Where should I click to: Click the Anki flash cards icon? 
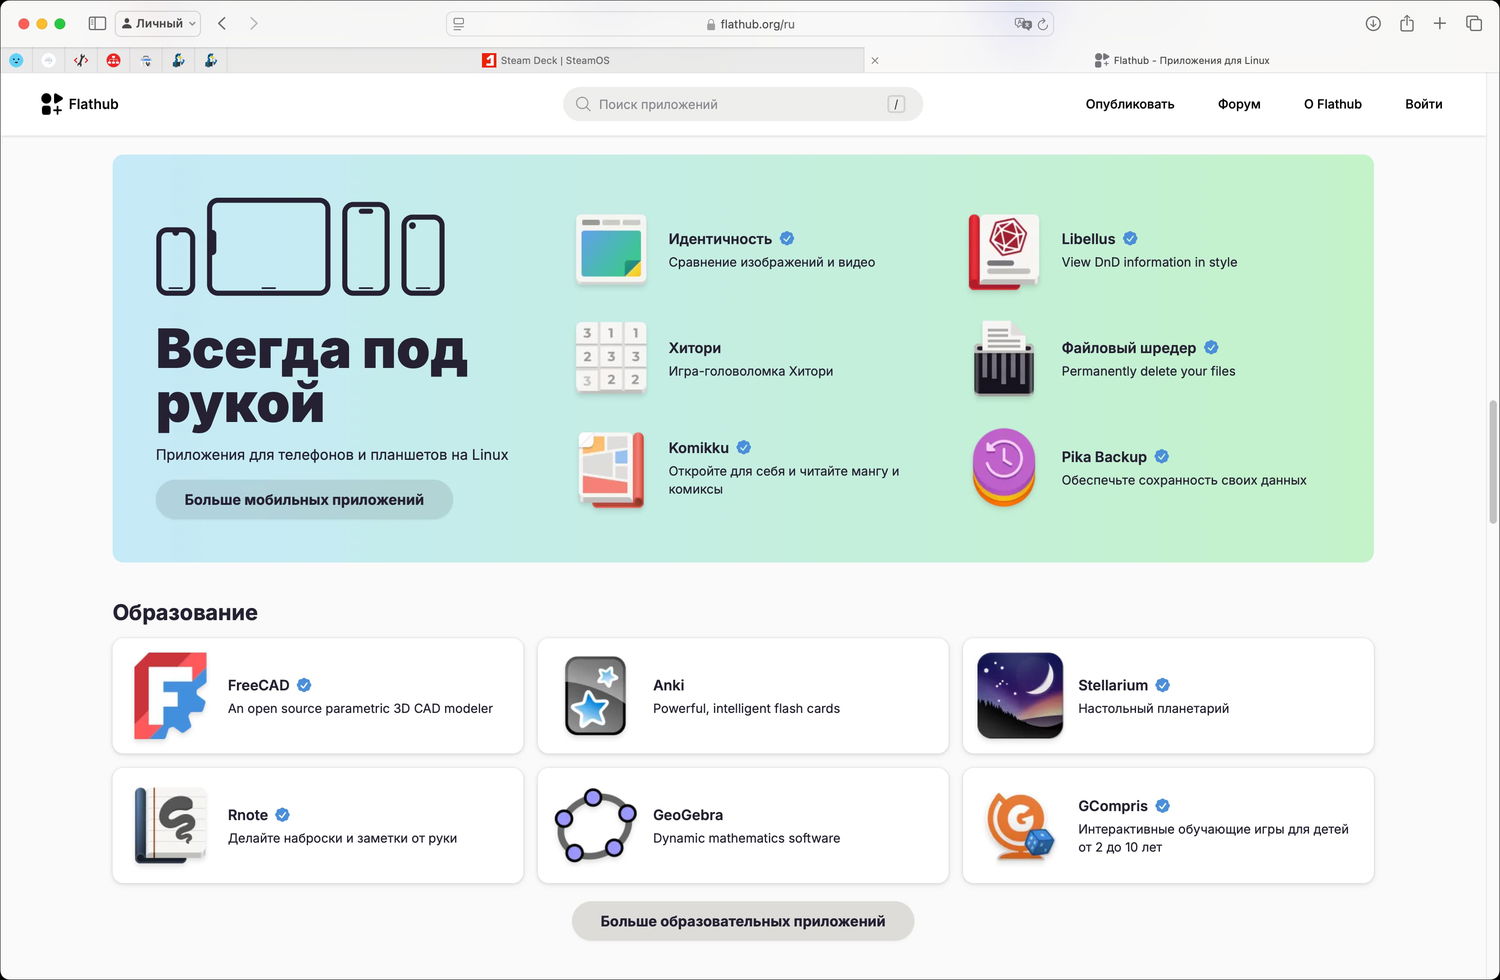click(x=594, y=696)
